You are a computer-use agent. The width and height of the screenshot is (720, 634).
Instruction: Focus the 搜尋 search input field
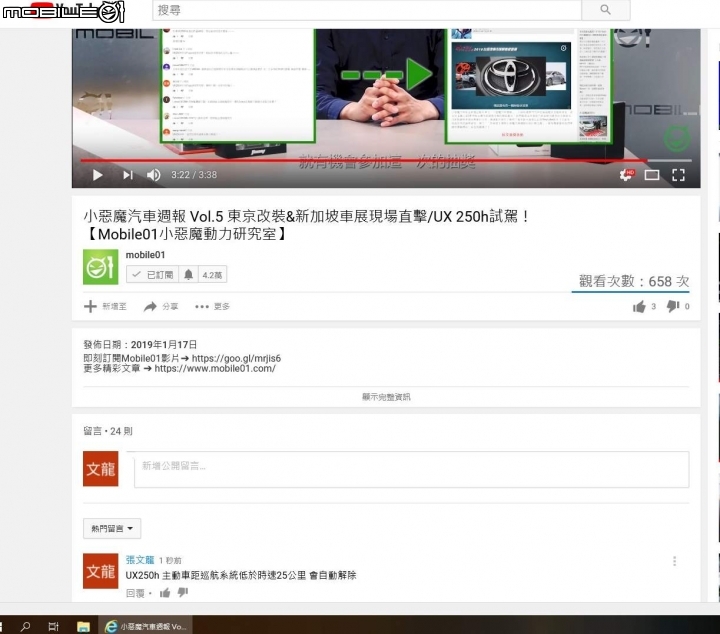[367, 10]
